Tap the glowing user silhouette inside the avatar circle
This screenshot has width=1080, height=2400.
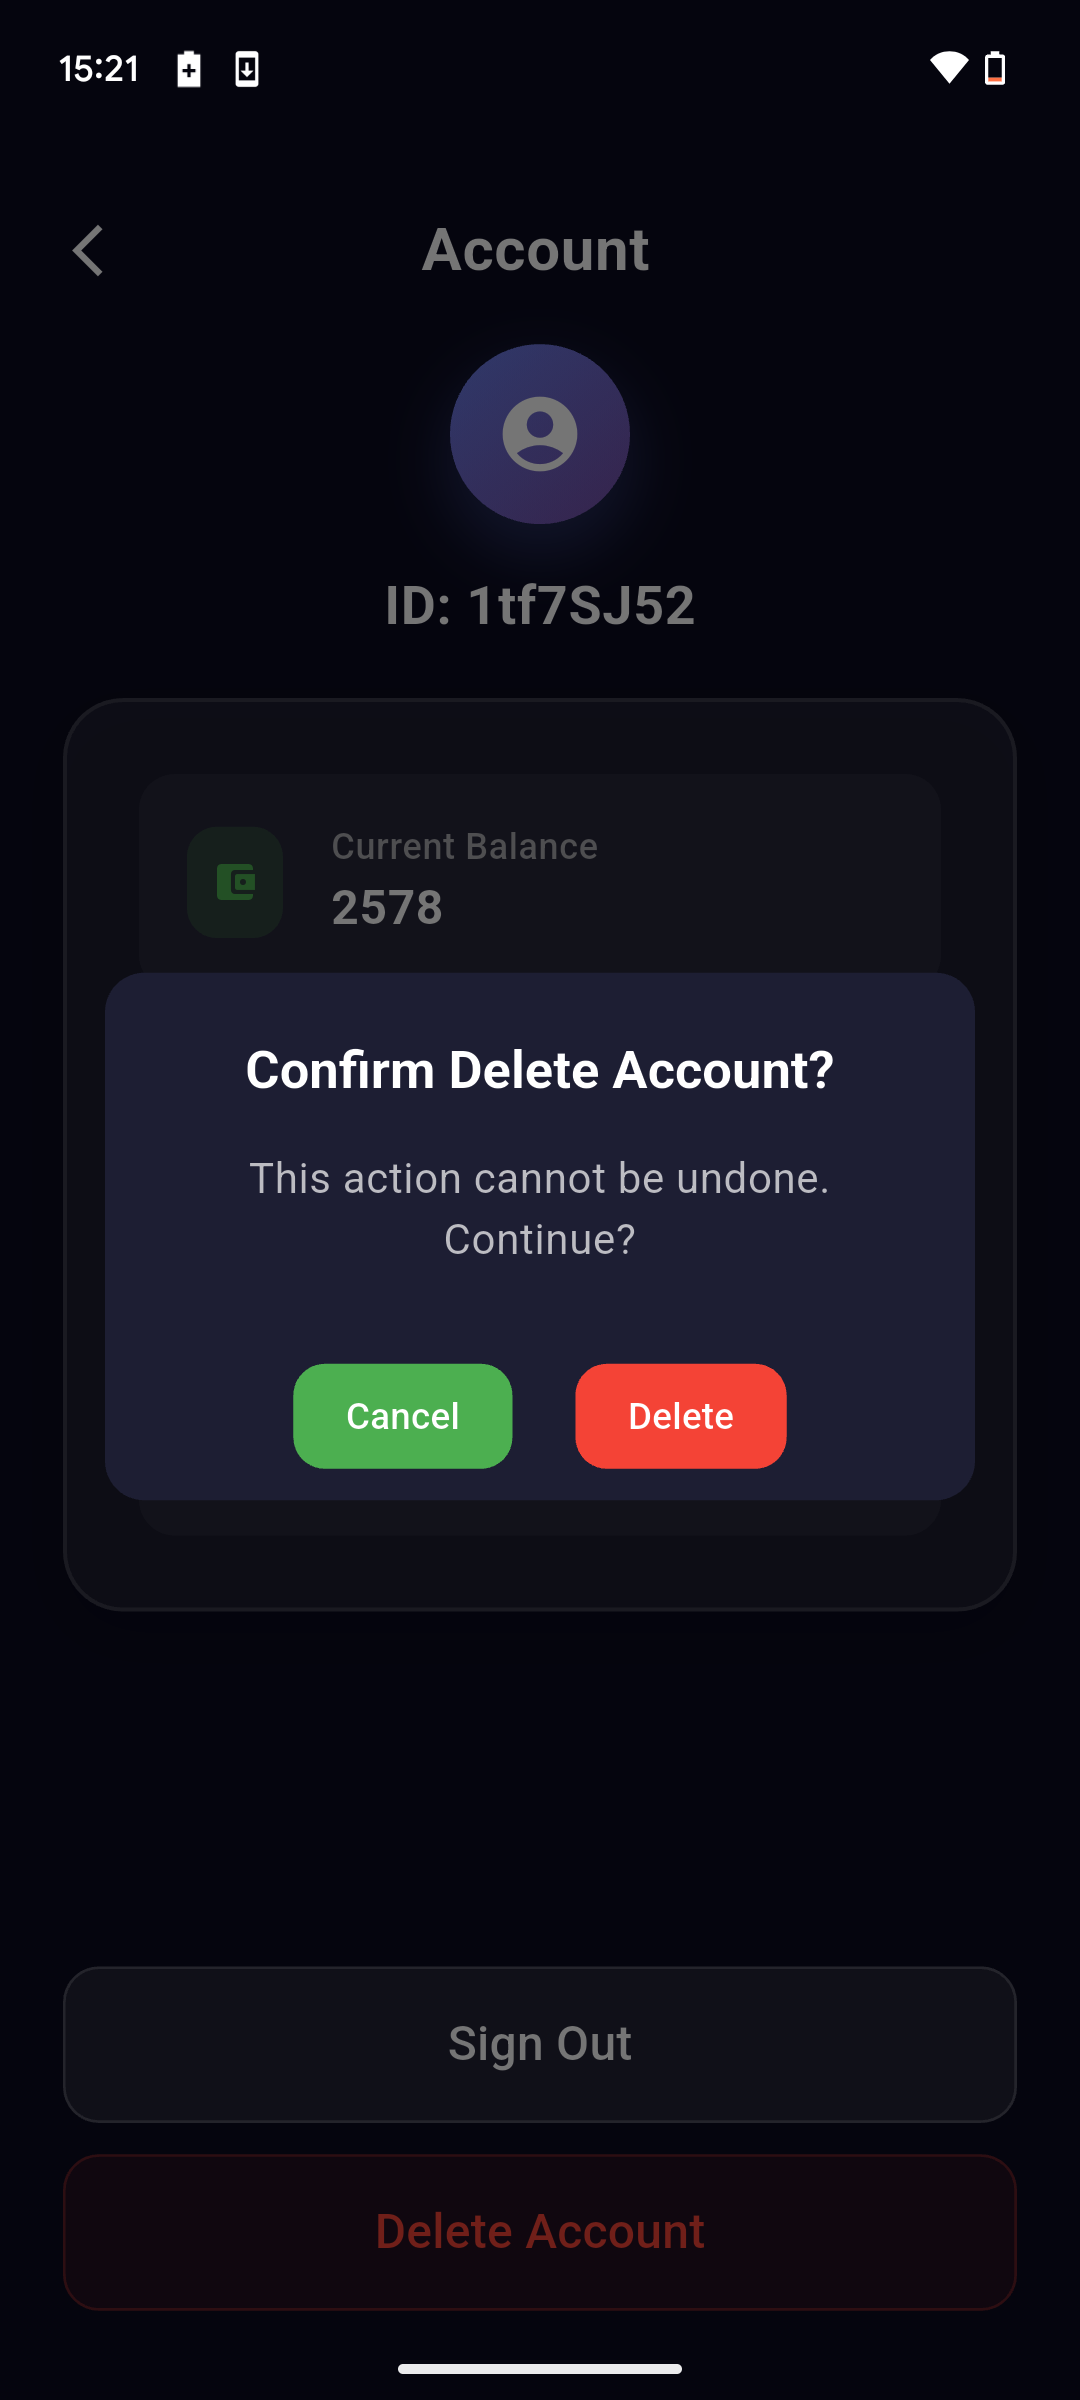(539, 433)
